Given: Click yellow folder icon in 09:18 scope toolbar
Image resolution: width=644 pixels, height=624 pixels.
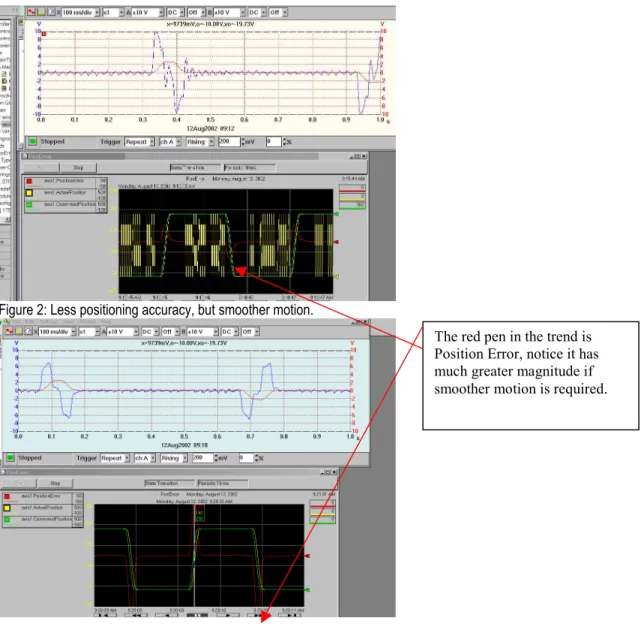Looking at the screenshot, I should 18,332.
